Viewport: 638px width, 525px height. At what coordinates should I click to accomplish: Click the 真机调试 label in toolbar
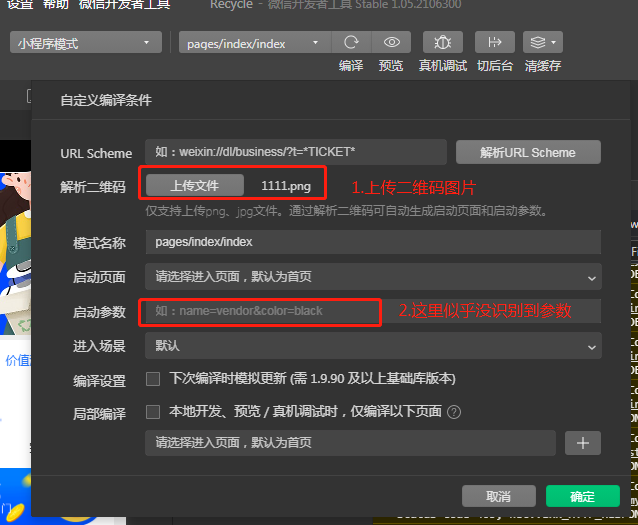click(x=443, y=66)
